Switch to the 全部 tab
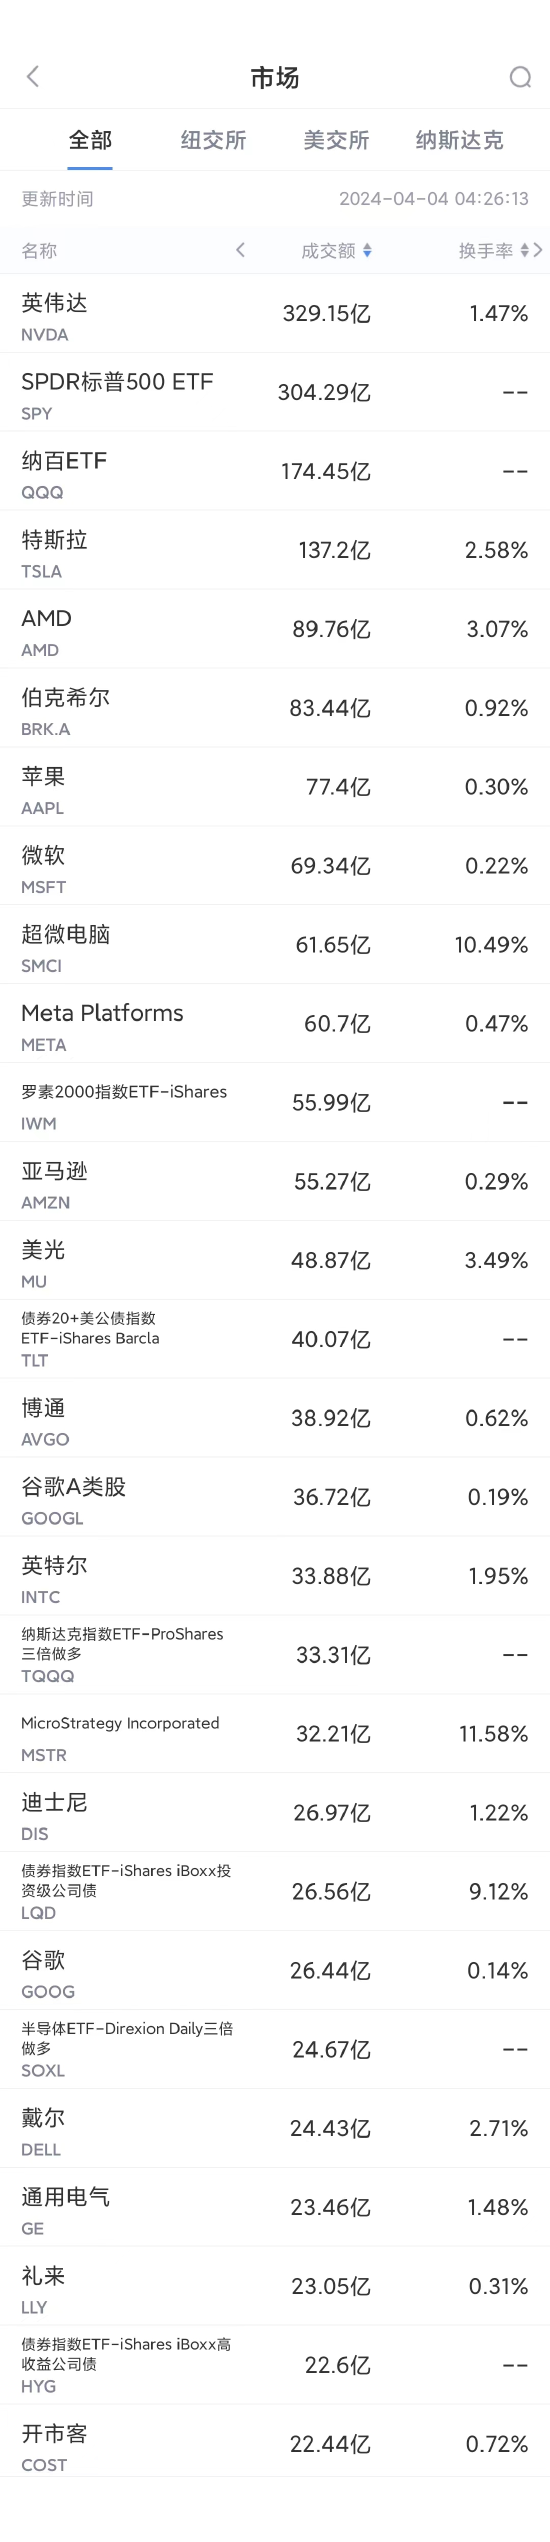This screenshot has height=2542, width=550. pos(90,140)
